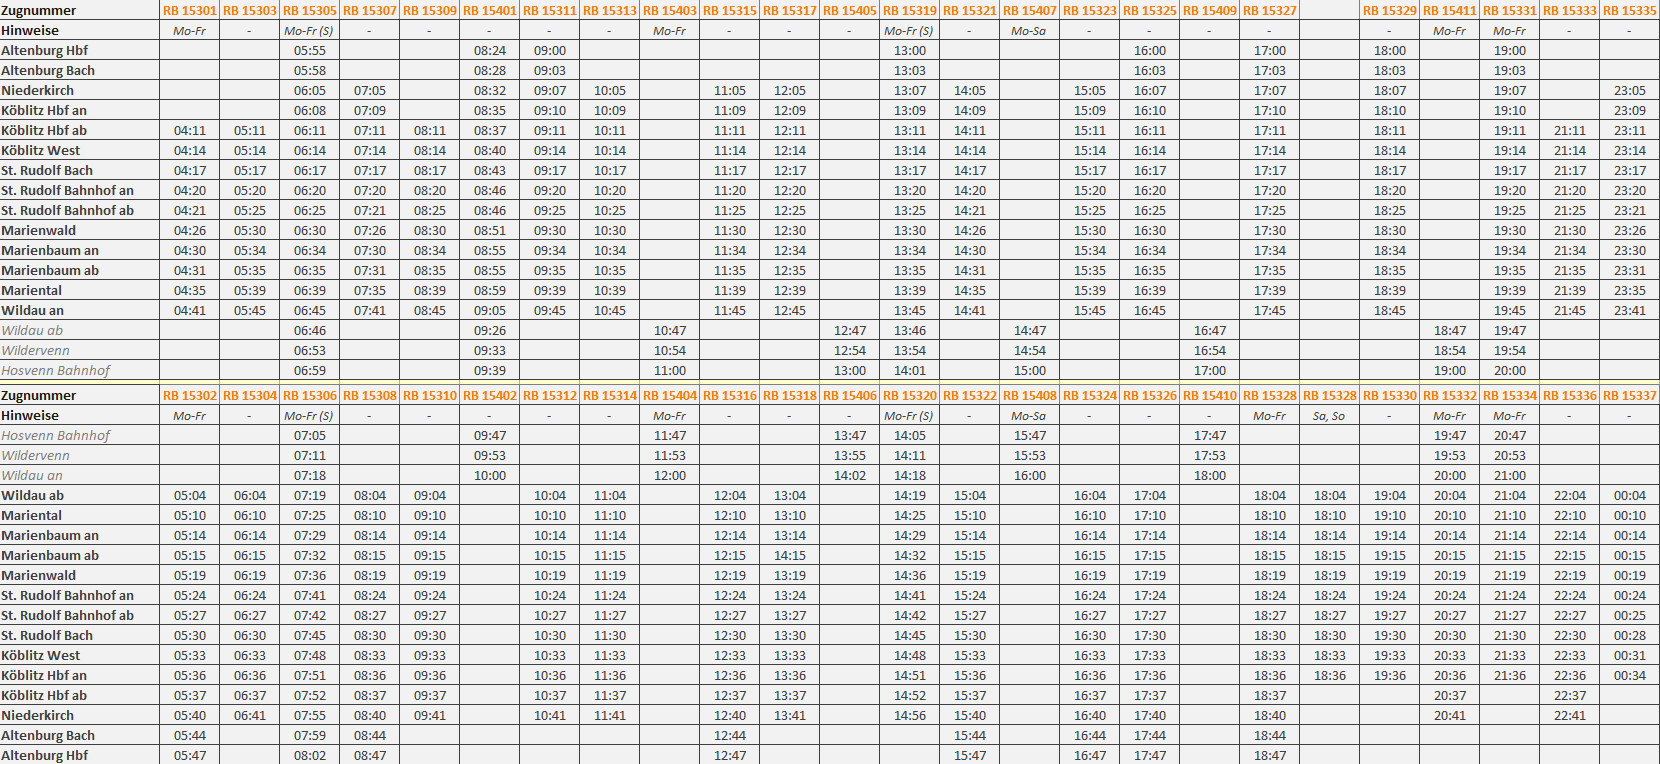The image size is (1660, 764).
Task: Select the 08:45 Wildau an time for RB 15309
Action: click(430, 310)
